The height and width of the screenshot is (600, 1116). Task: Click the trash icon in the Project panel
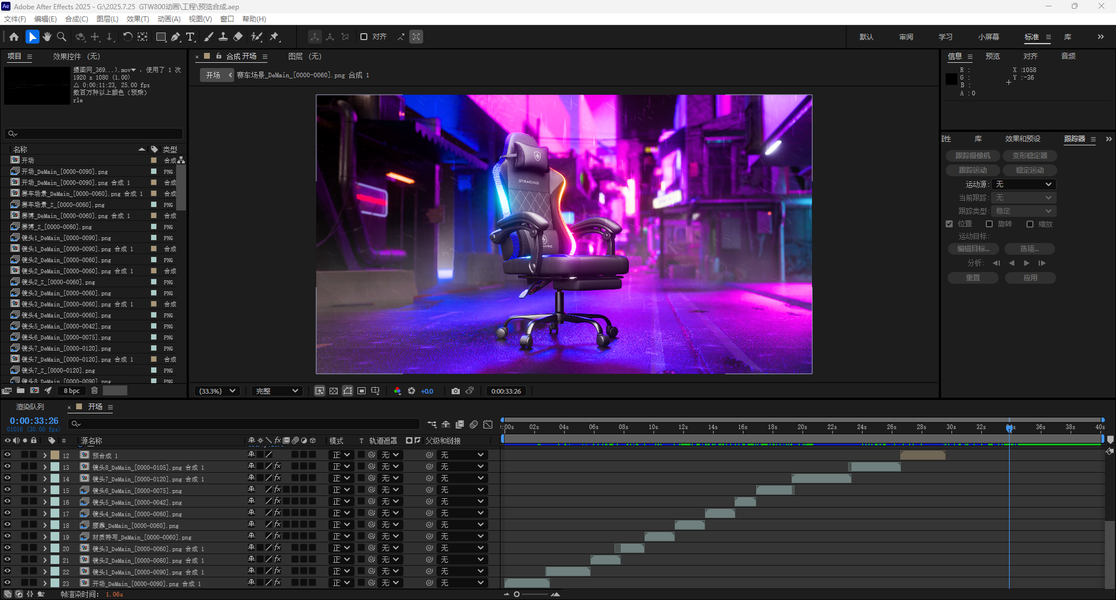point(94,391)
